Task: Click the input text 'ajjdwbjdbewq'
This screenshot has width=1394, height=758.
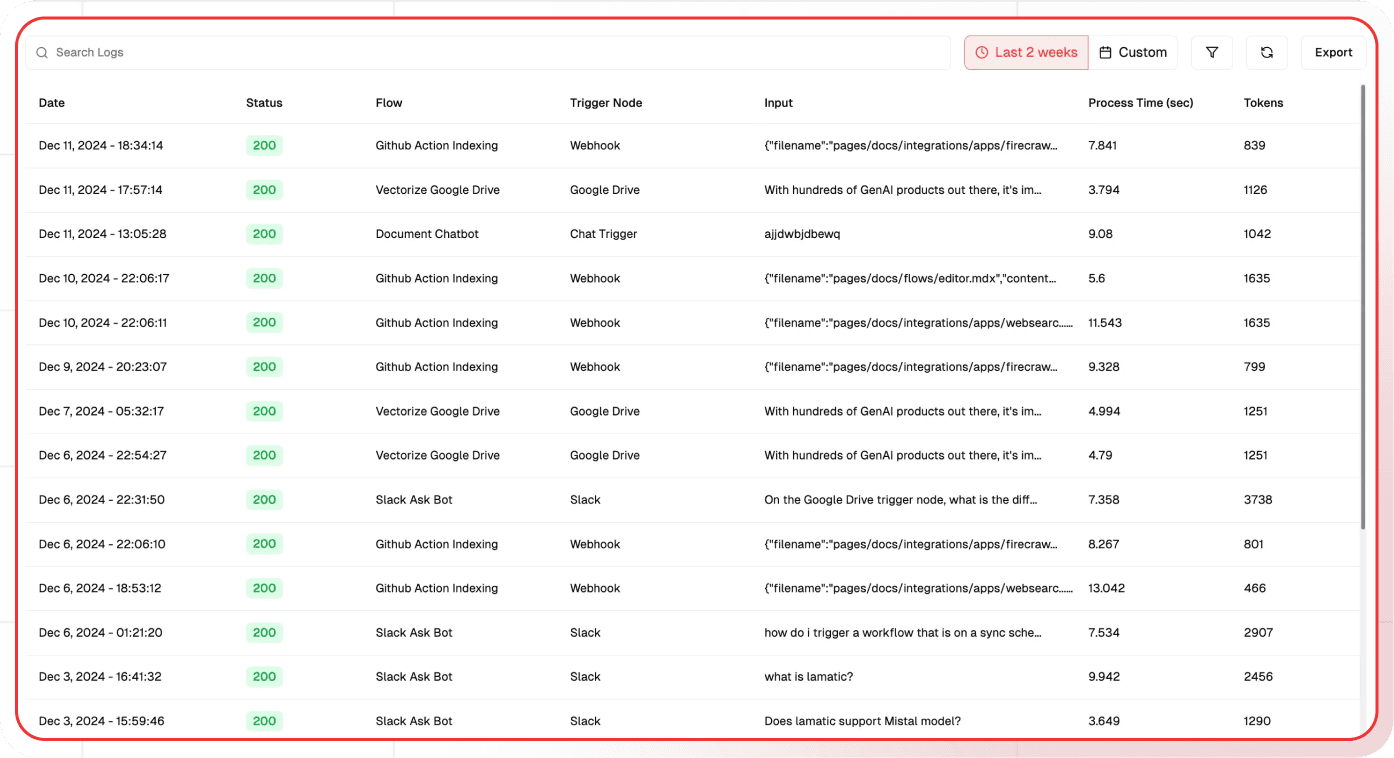Action: pos(803,234)
